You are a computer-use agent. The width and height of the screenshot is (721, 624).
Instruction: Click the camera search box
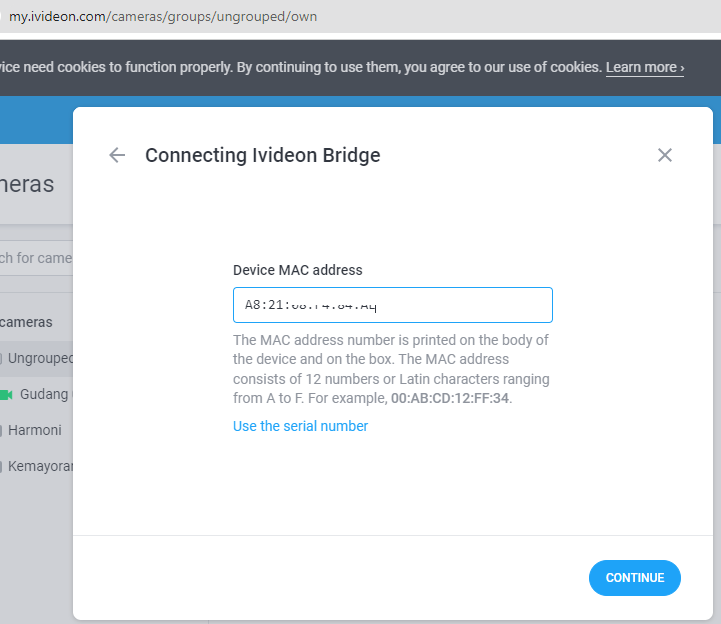(36, 258)
